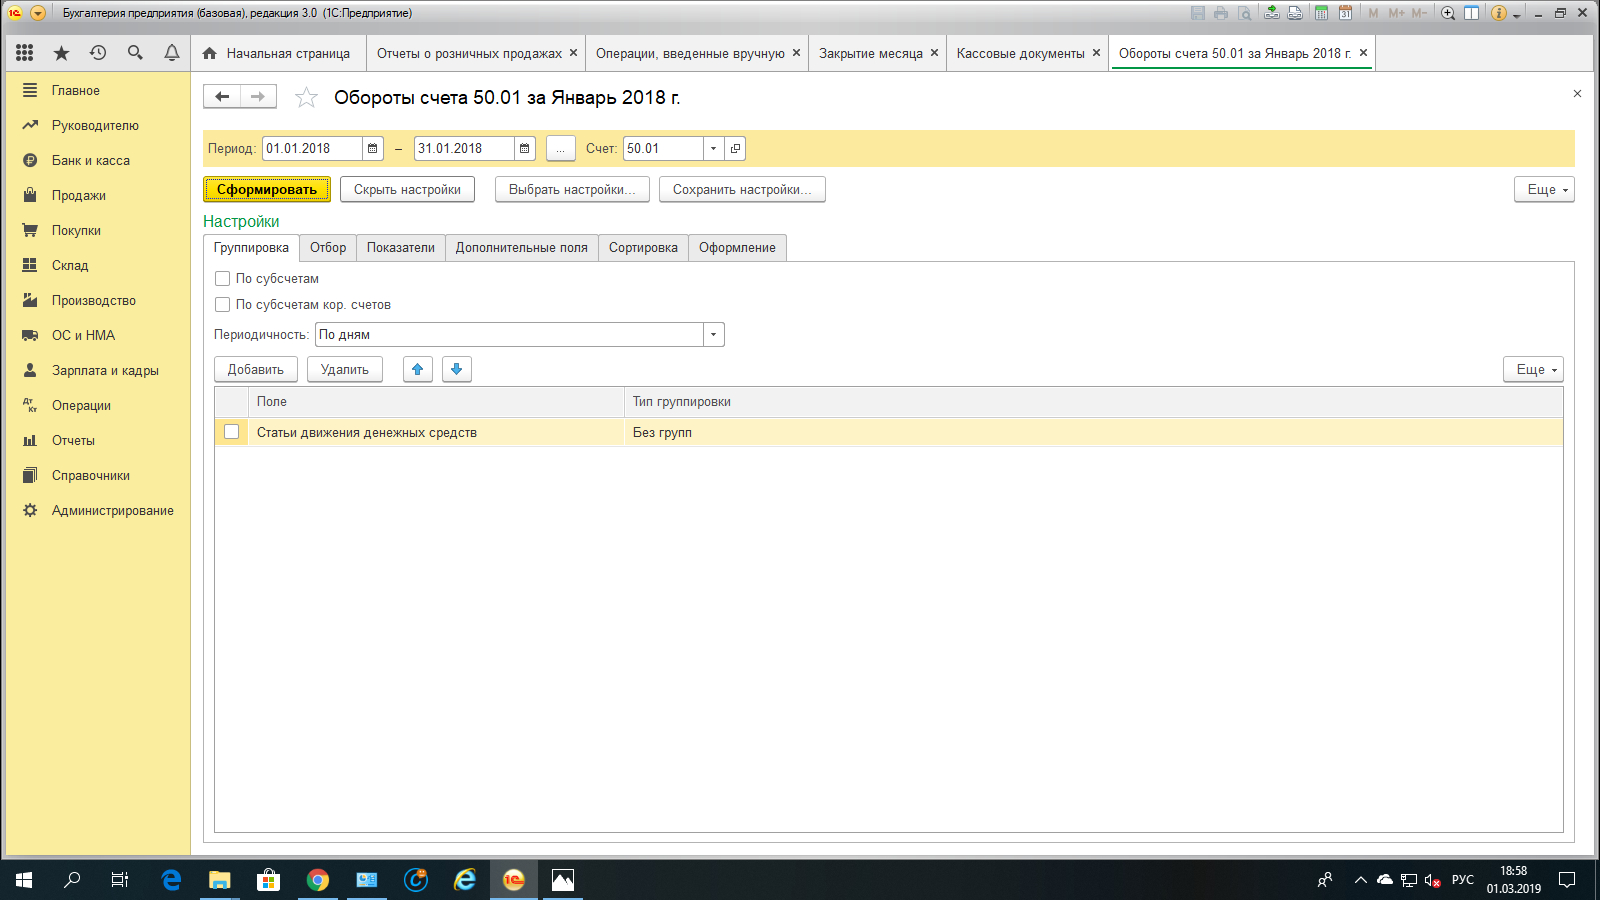Open Microsoft Edge from the taskbar
The image size is (1600, 900).
(x=171, y=880)
